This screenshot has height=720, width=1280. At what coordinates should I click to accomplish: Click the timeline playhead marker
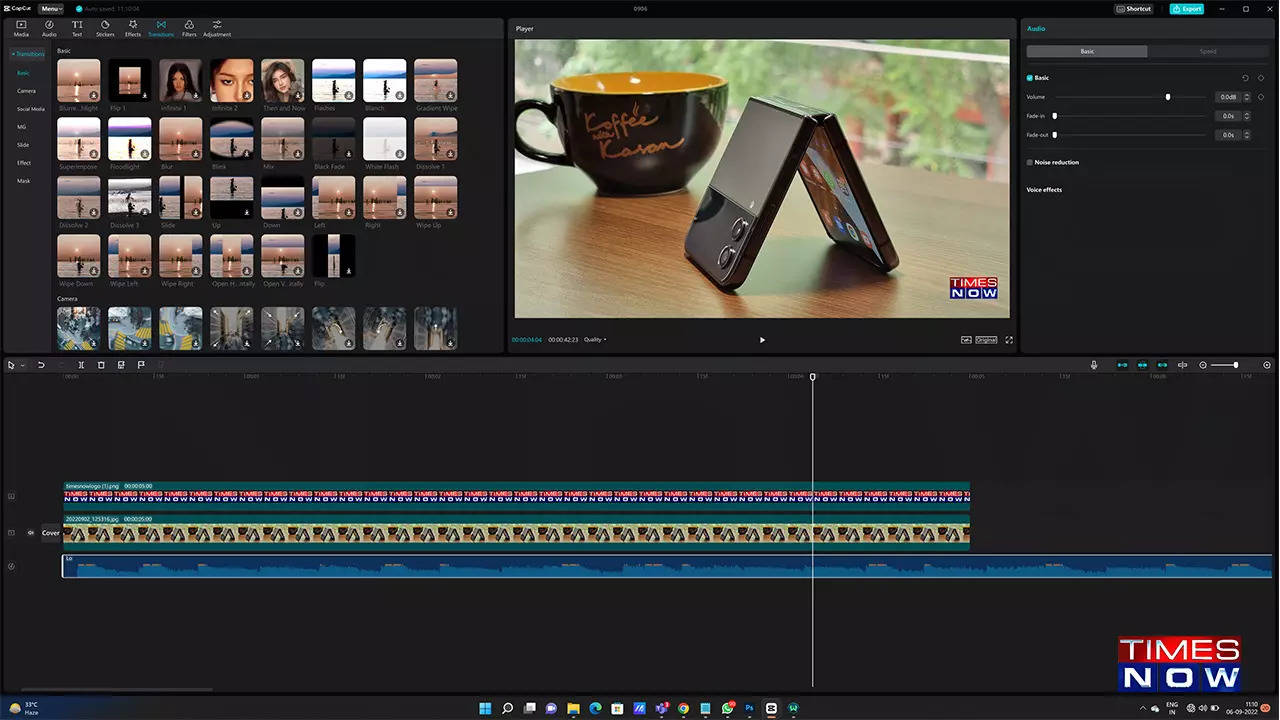812,377
